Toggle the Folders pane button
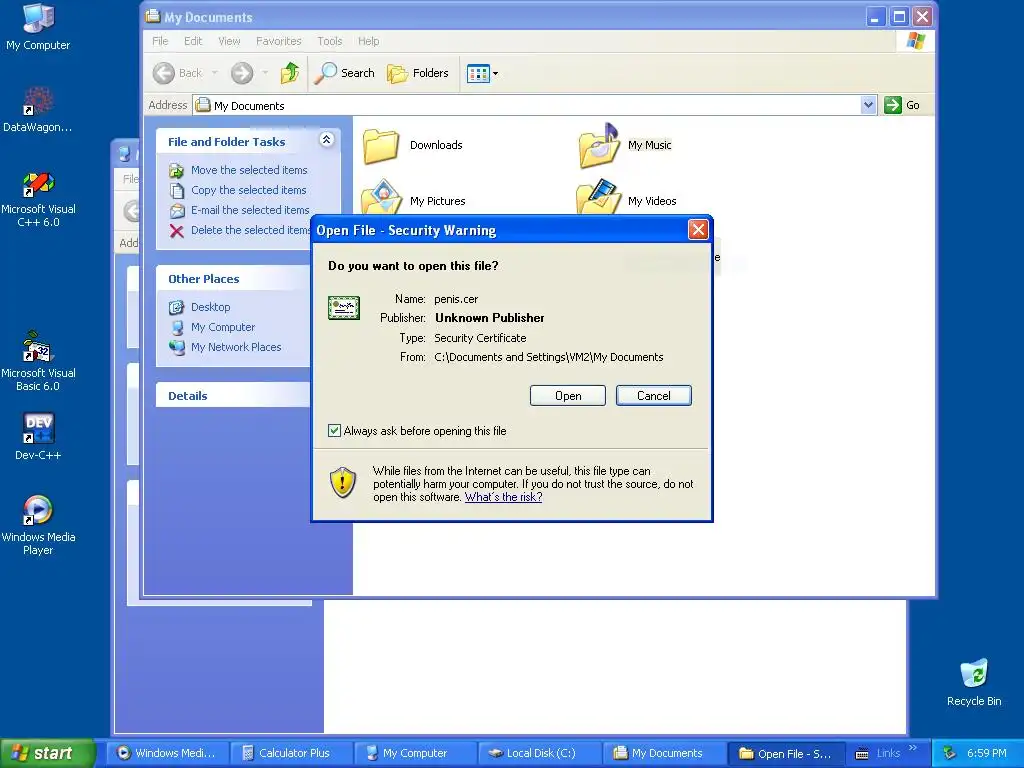Viewport: 1024px width, 768px height. pyautogui.click(x=418, y=73)
